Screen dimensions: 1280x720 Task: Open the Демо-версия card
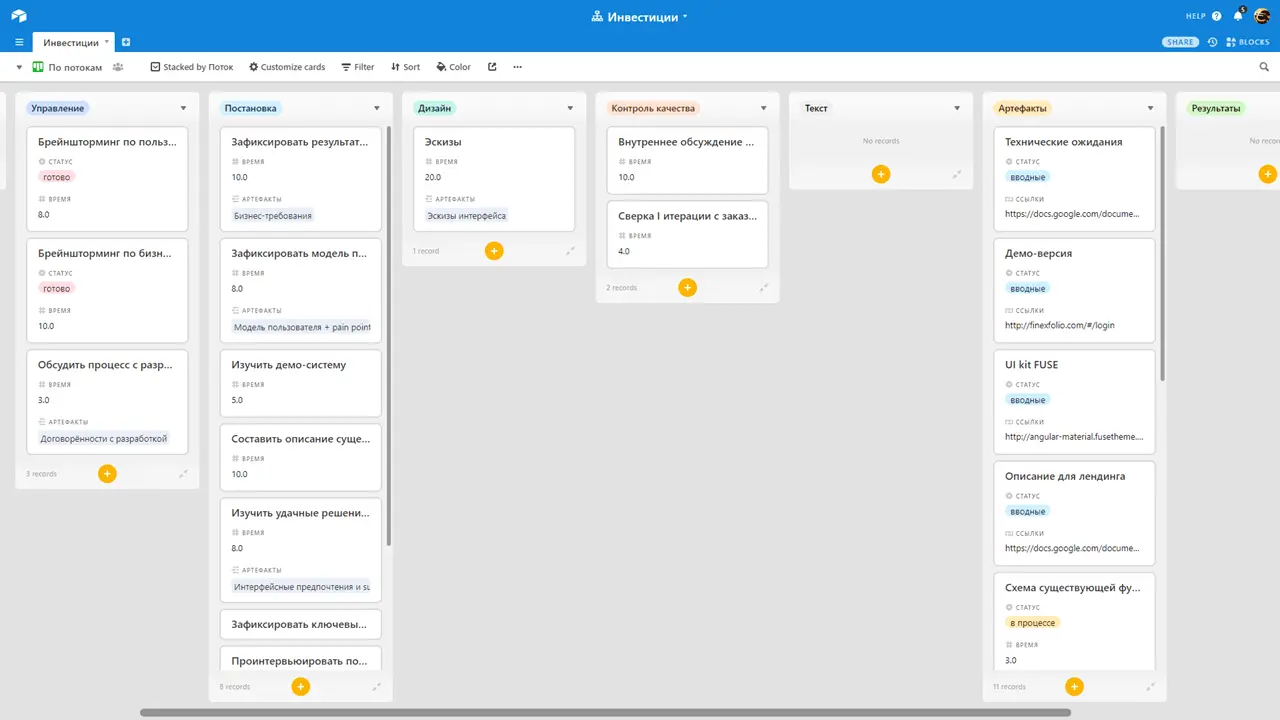tap(1074, 290)
